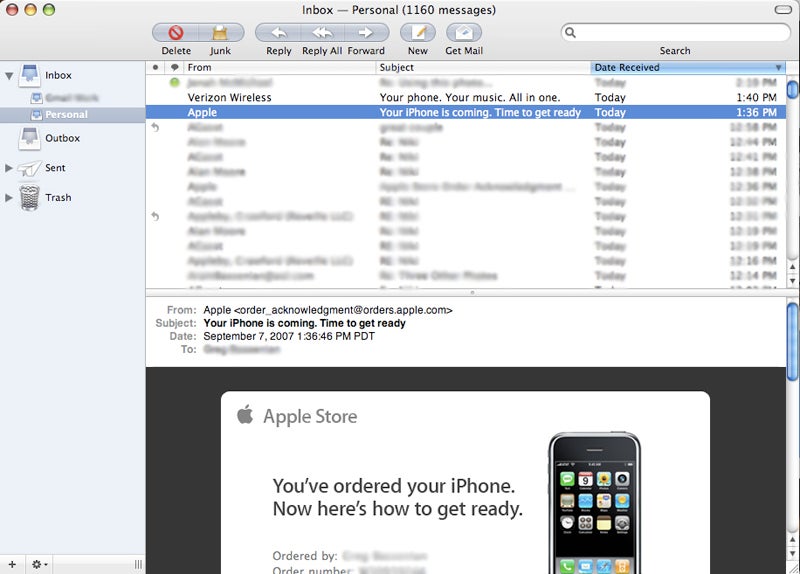Open the Trash mailbox
Screen dimensions: 800x574
[58, 197]
